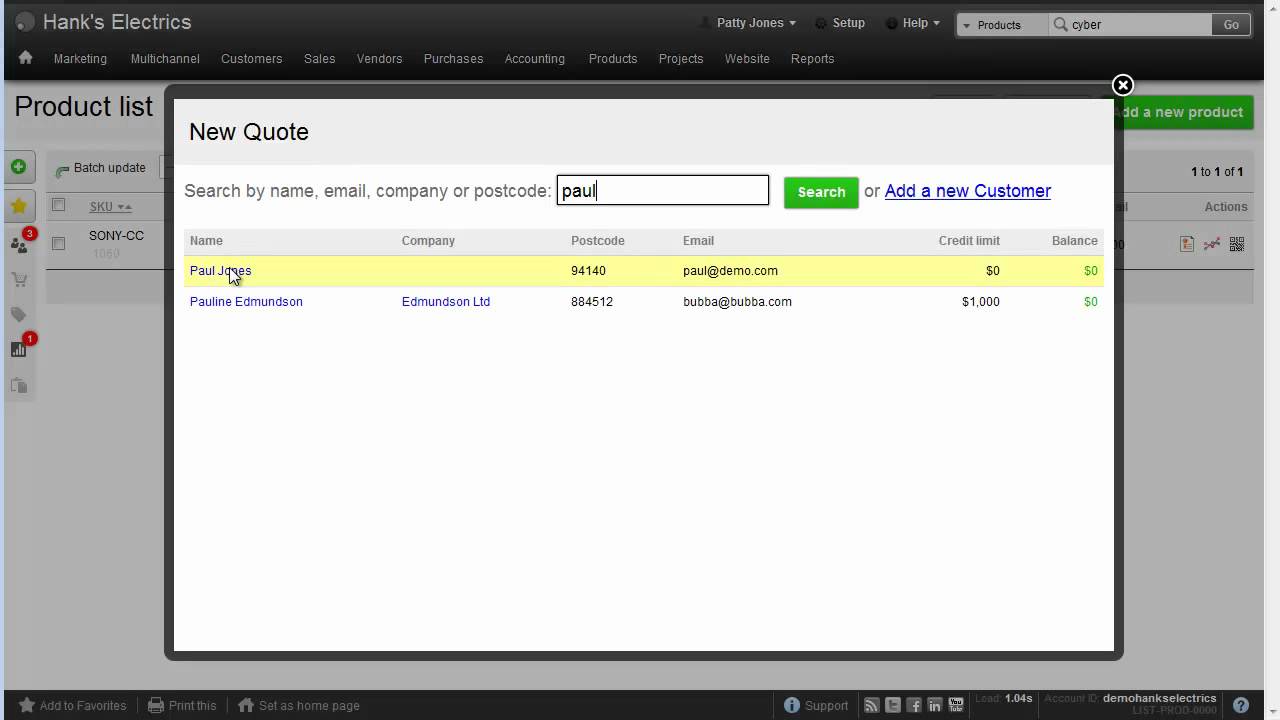Click the green add icon in sidebar

(x=18, y=167)
